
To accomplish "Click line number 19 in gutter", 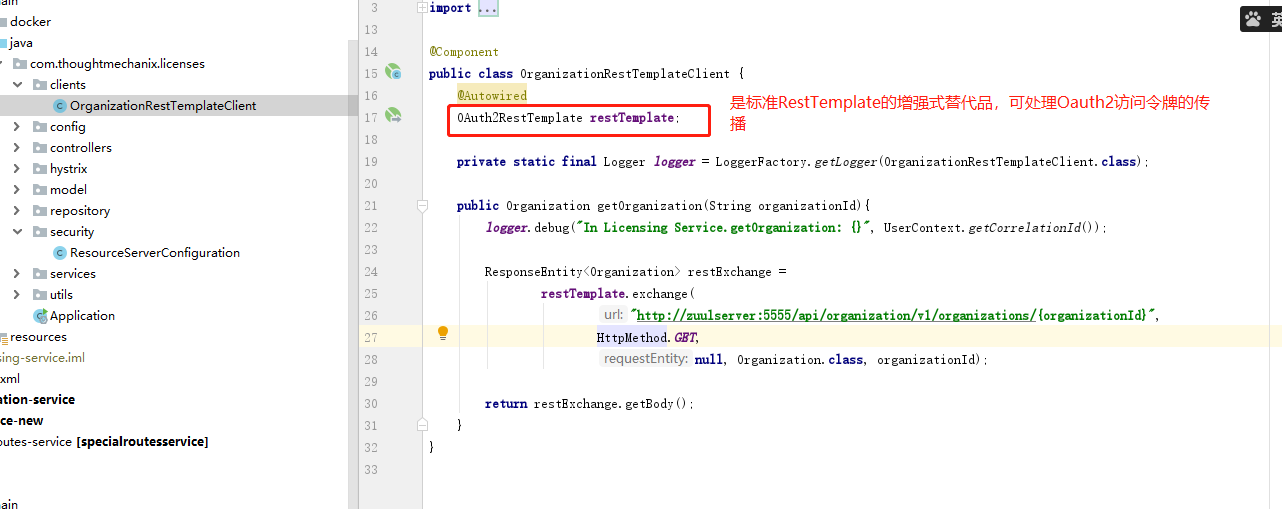I will click(371, 162).
